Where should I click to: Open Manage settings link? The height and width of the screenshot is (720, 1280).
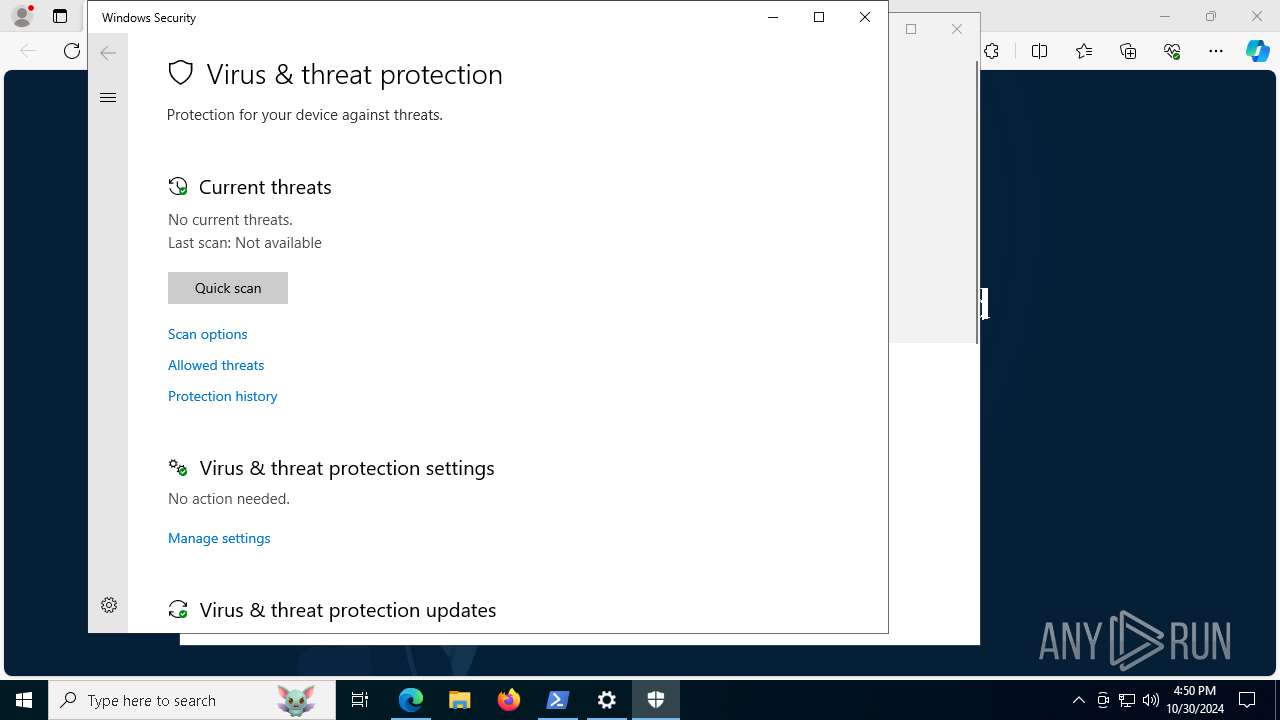click(x=219, y=538)
